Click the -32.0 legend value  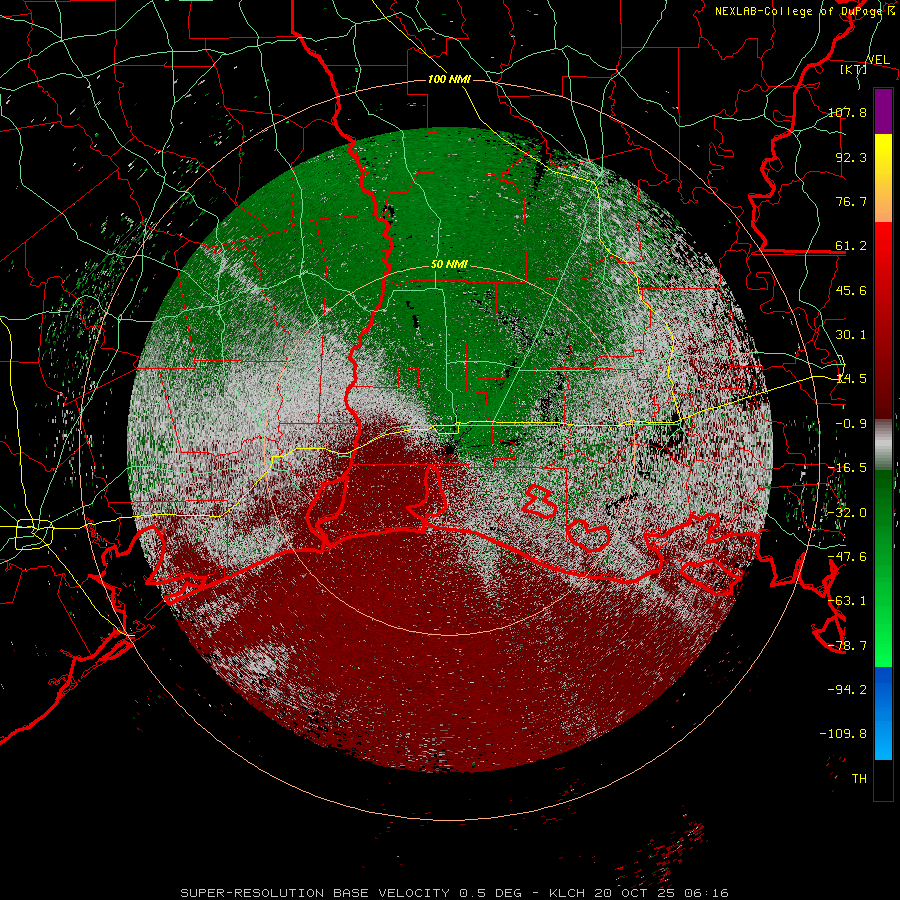[x=847, y=513]
